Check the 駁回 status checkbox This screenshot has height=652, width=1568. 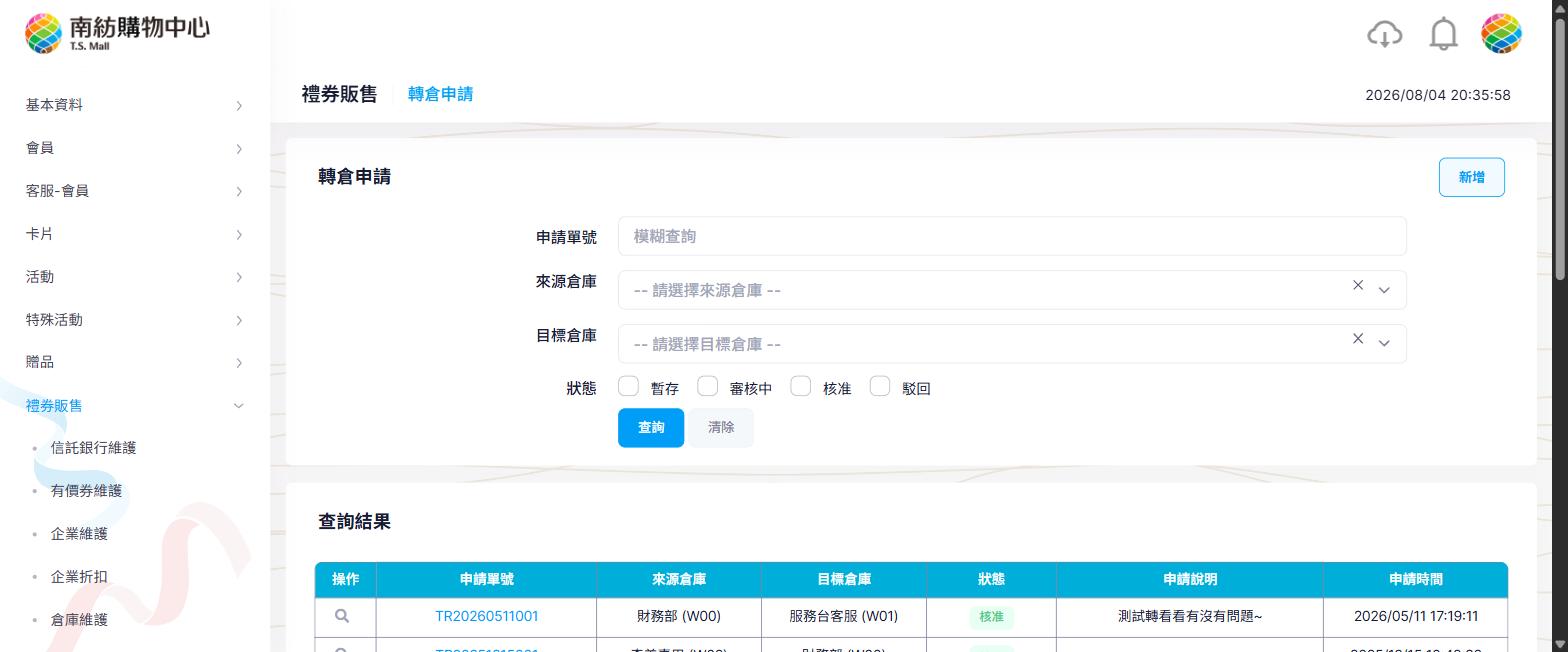(x=879, y=386)
